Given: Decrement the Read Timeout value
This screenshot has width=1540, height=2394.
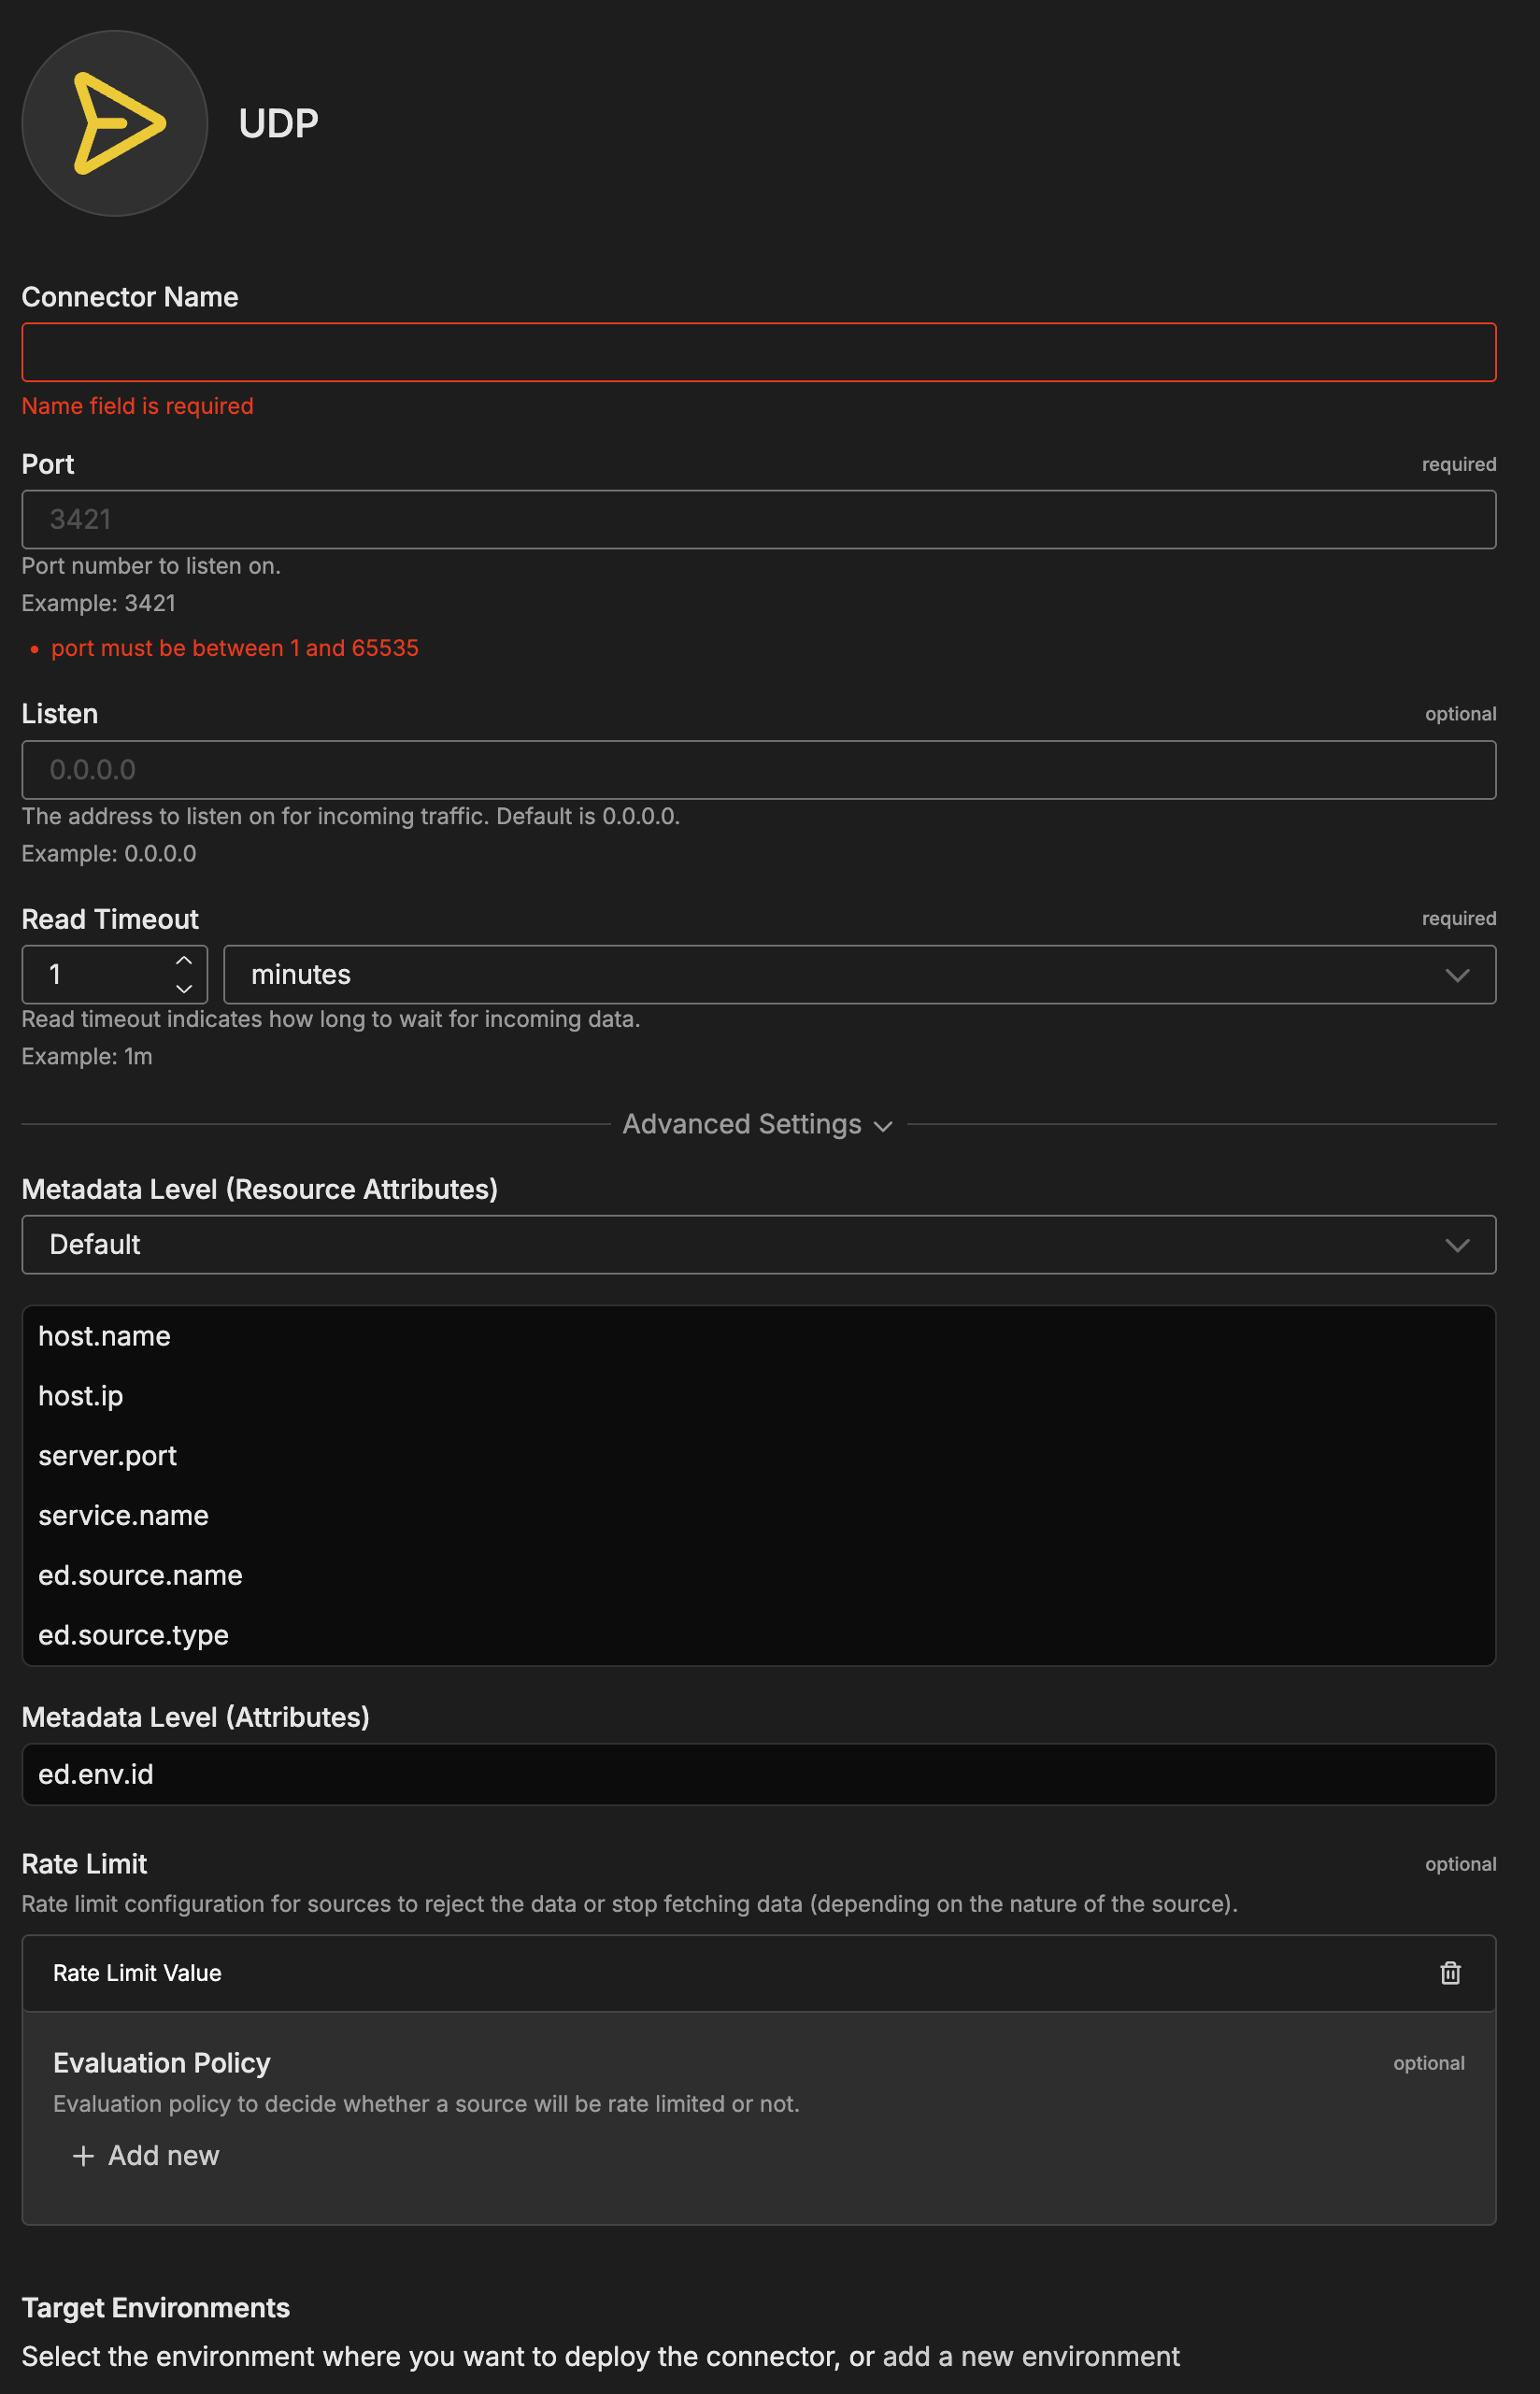Looking at the screenshot, I should [184, 988].
